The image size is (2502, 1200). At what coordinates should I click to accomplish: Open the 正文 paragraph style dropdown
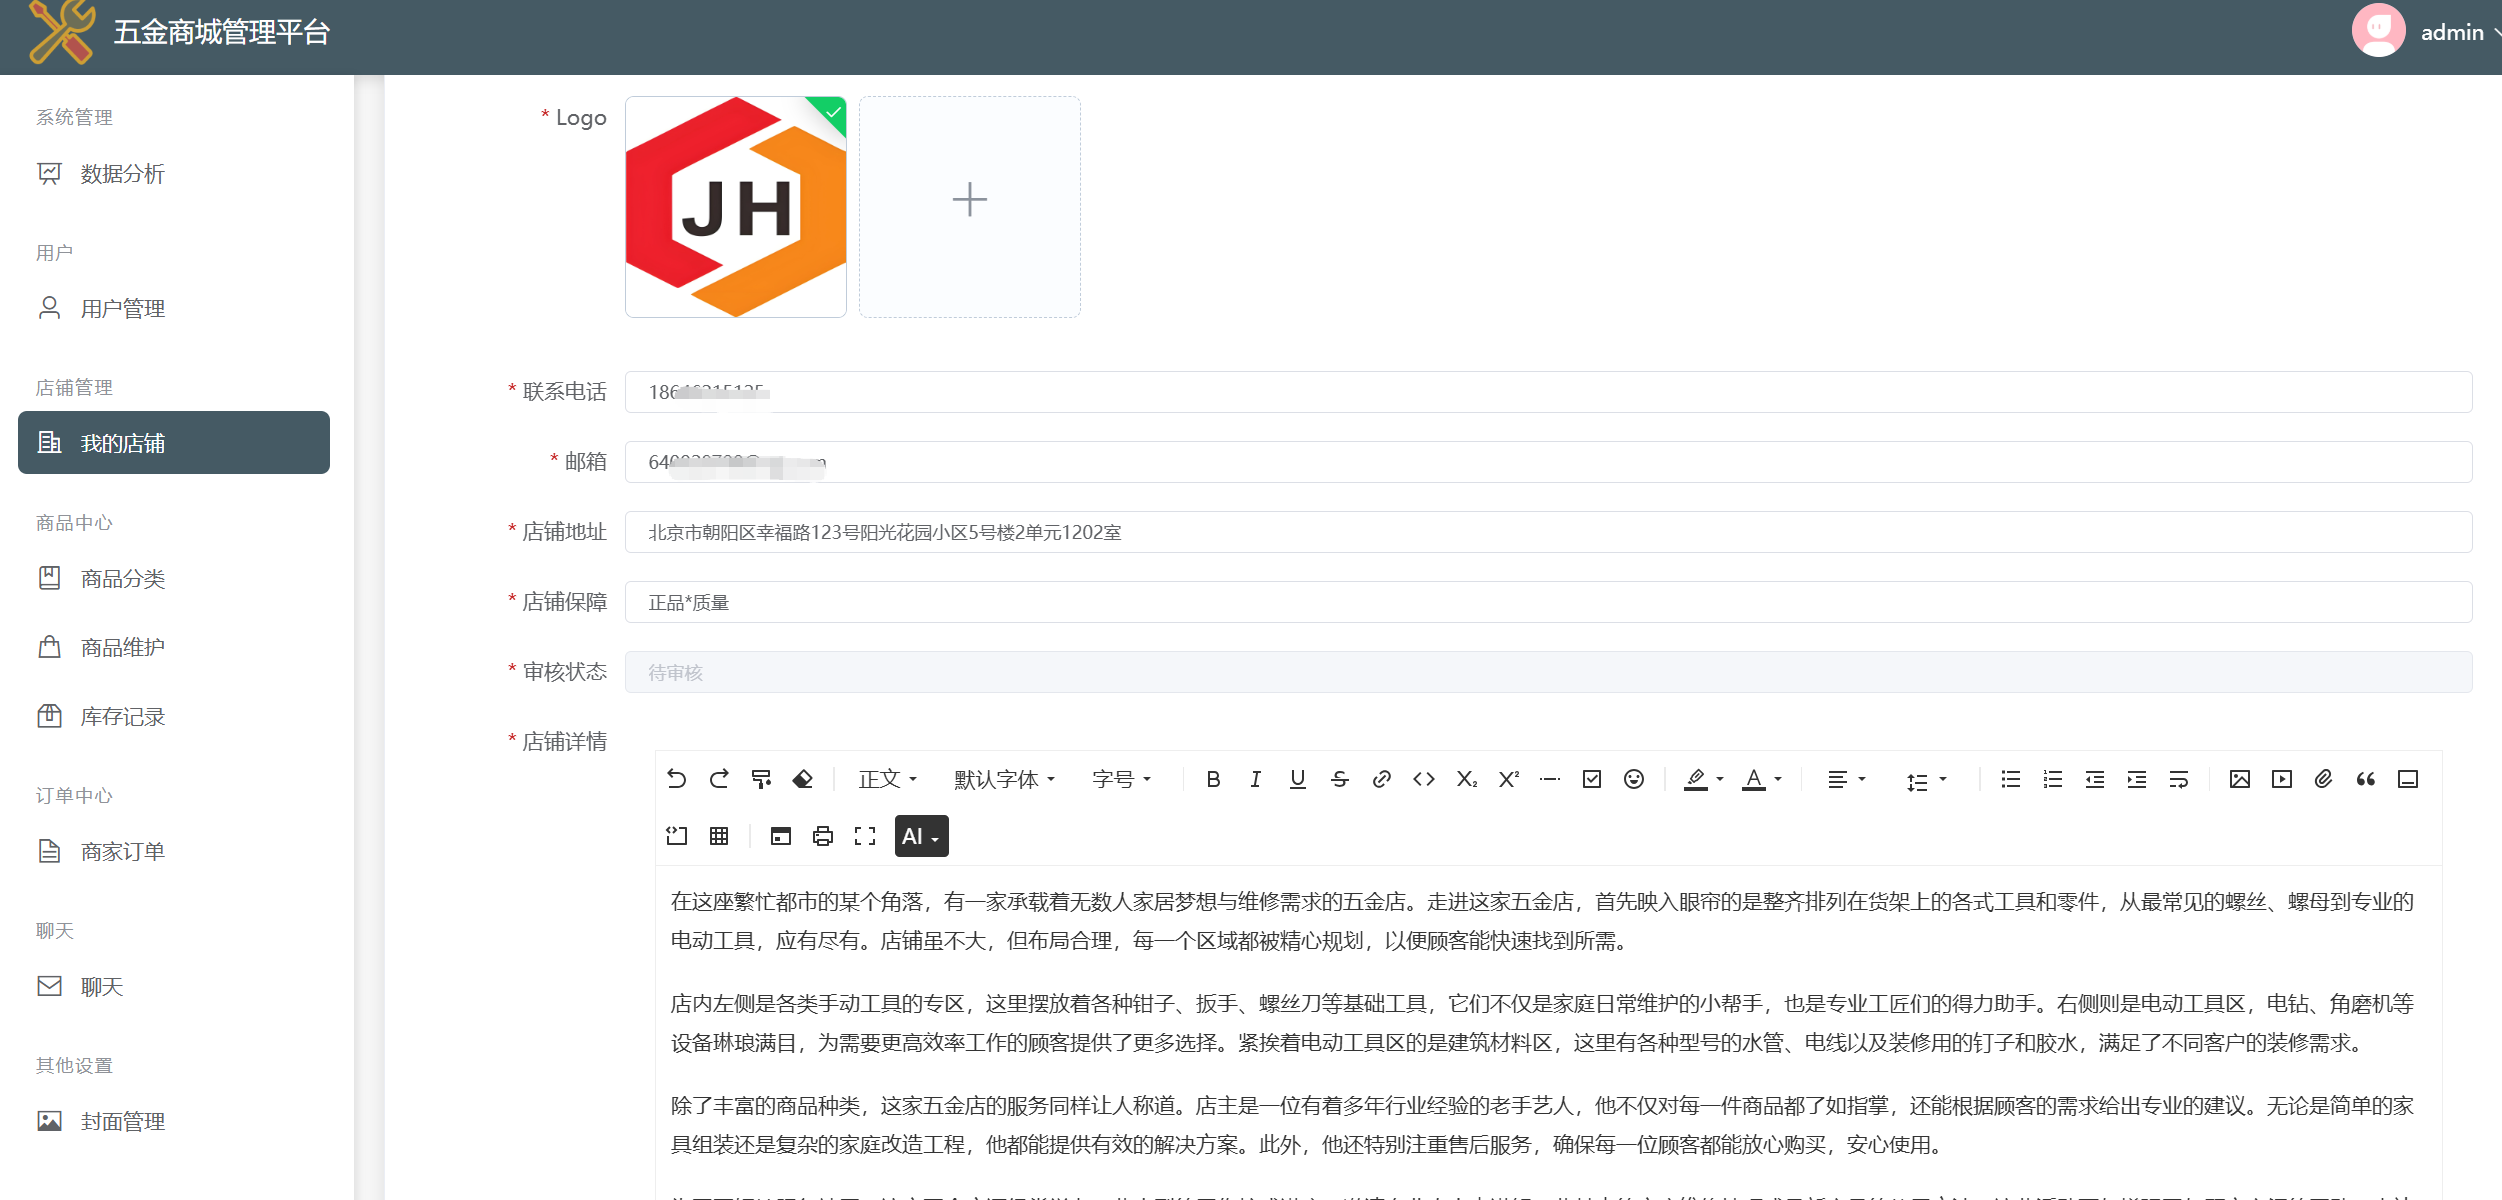tap(887, 779)
